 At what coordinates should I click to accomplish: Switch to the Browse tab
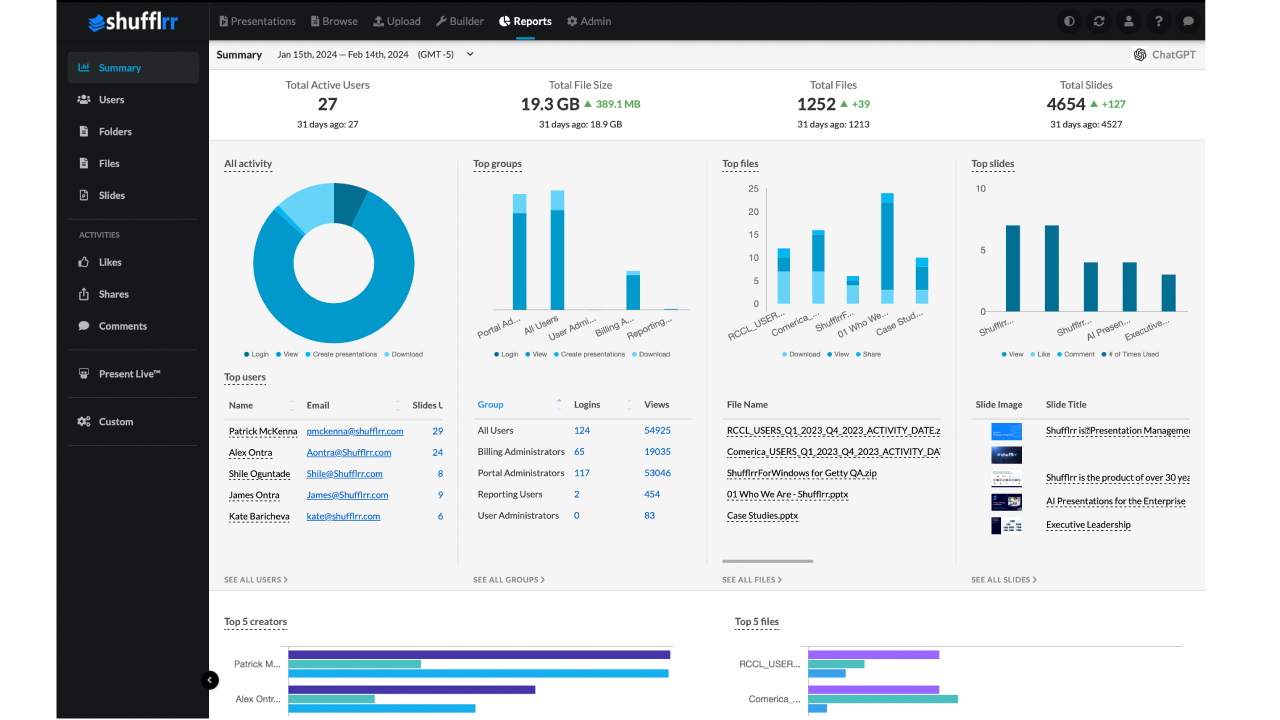click(334, 21)
